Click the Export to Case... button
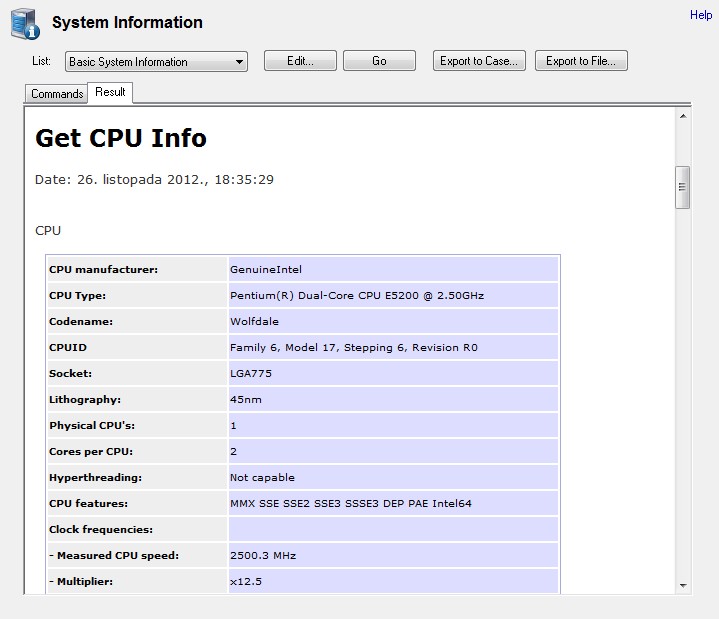The width and height of the screenshot is (719, 619). 479,61
